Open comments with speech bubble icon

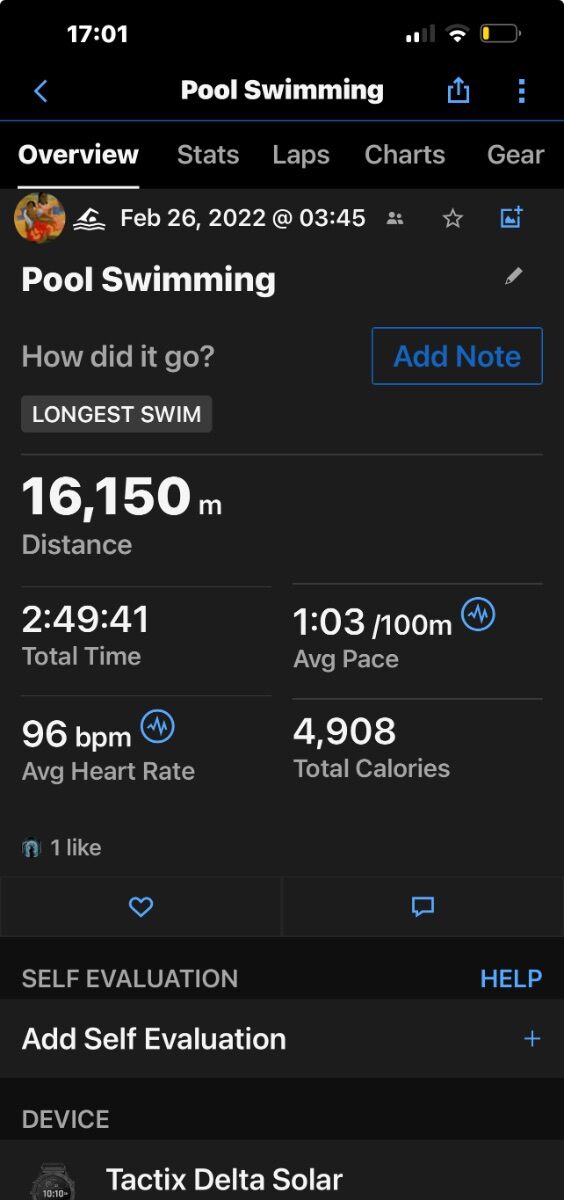coord(423,907)
